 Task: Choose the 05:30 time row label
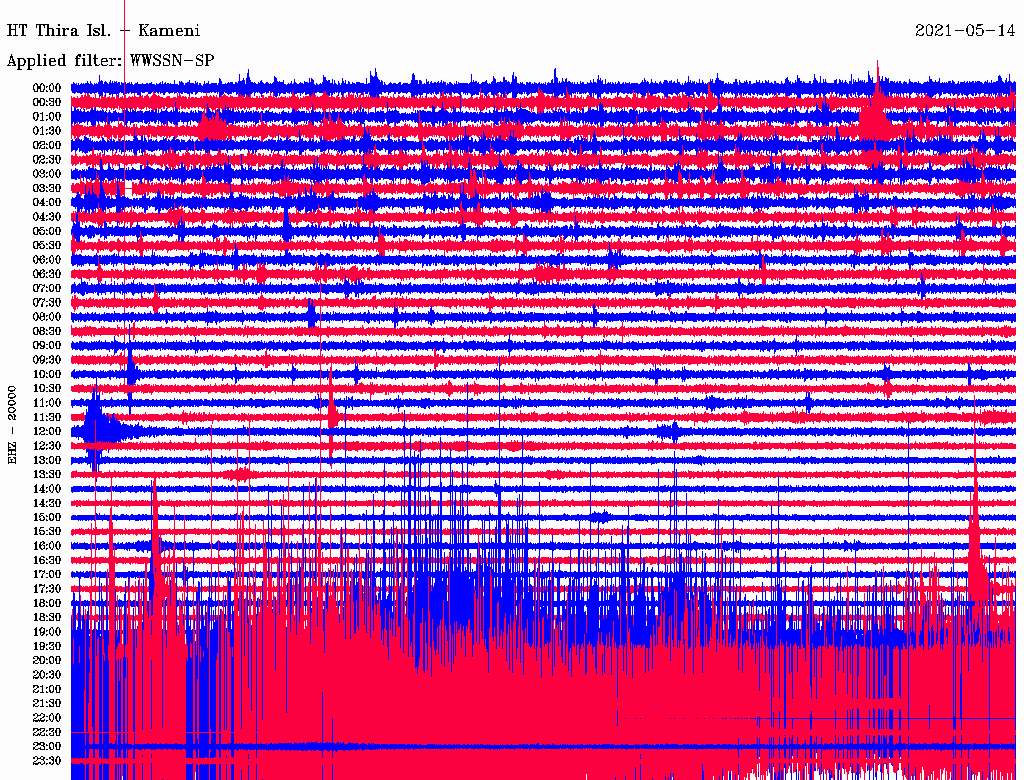point(47,245)
